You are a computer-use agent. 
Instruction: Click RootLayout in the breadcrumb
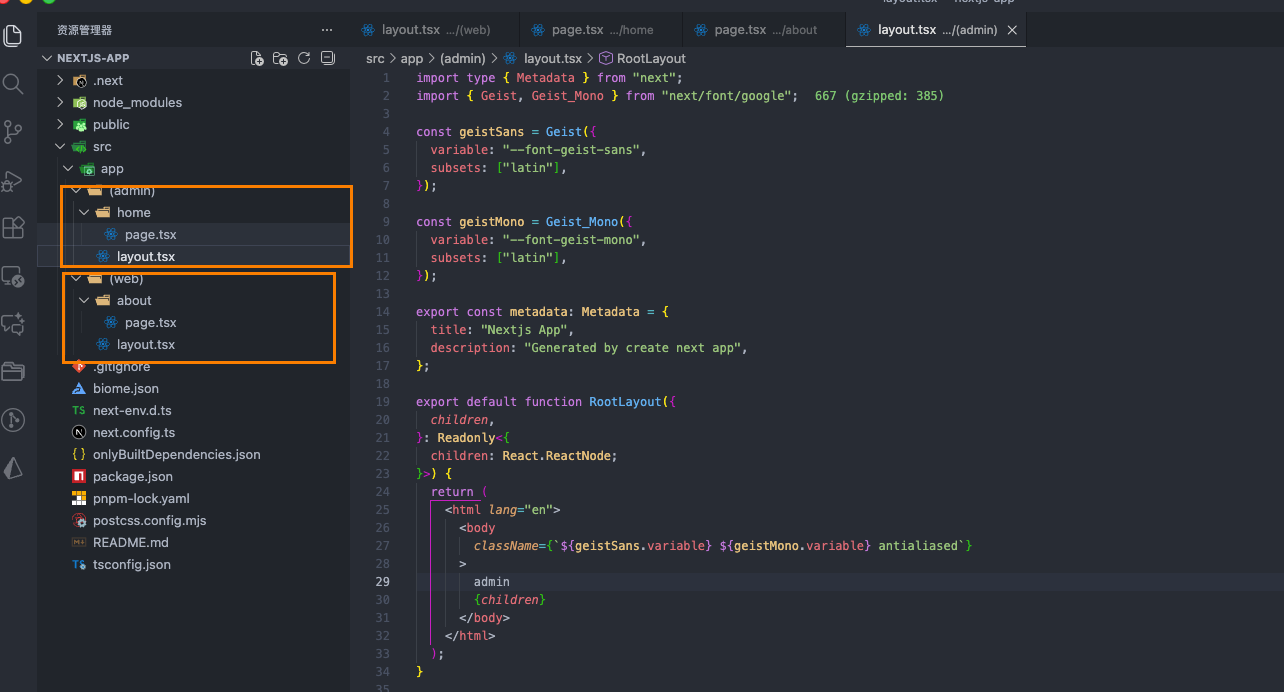coord(651,59)
